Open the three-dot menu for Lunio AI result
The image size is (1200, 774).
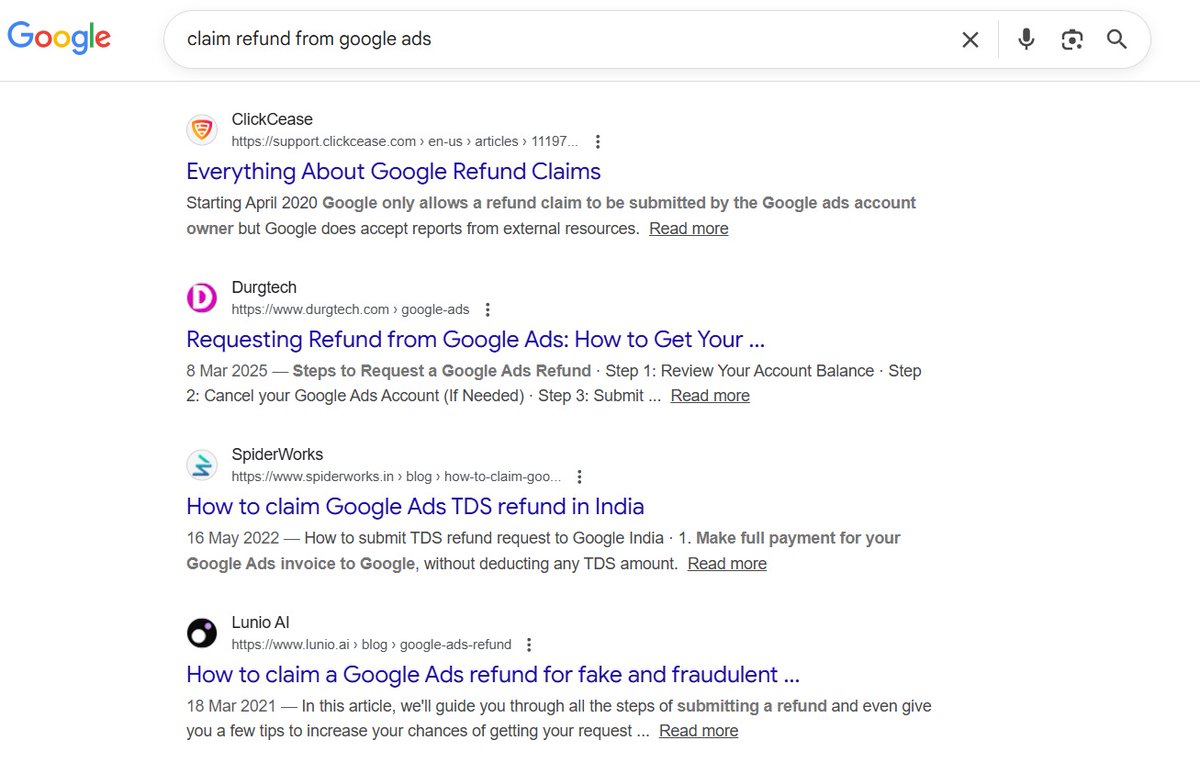[529, 645]
